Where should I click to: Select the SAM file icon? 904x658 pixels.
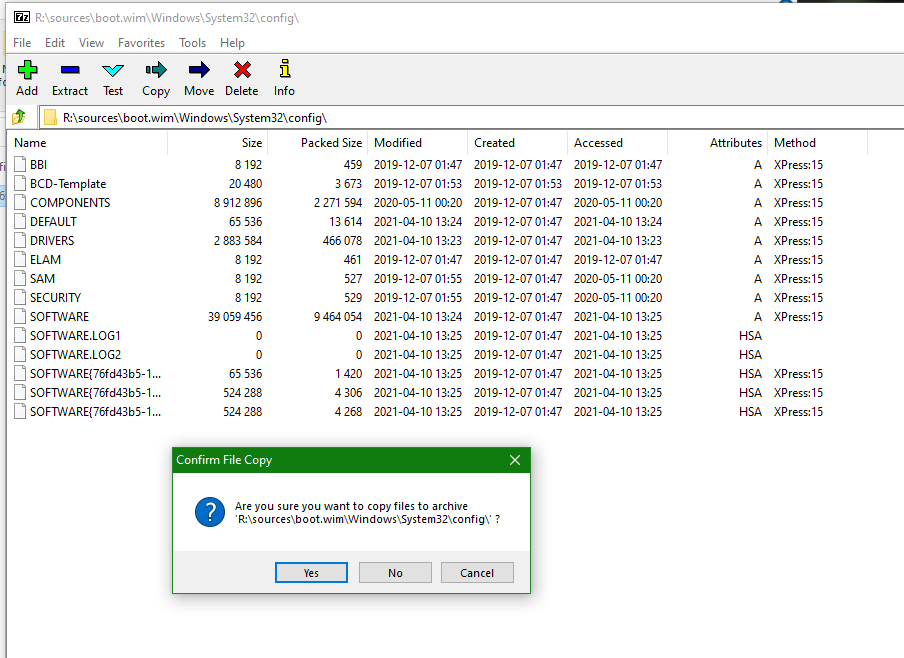coord(20,279)
